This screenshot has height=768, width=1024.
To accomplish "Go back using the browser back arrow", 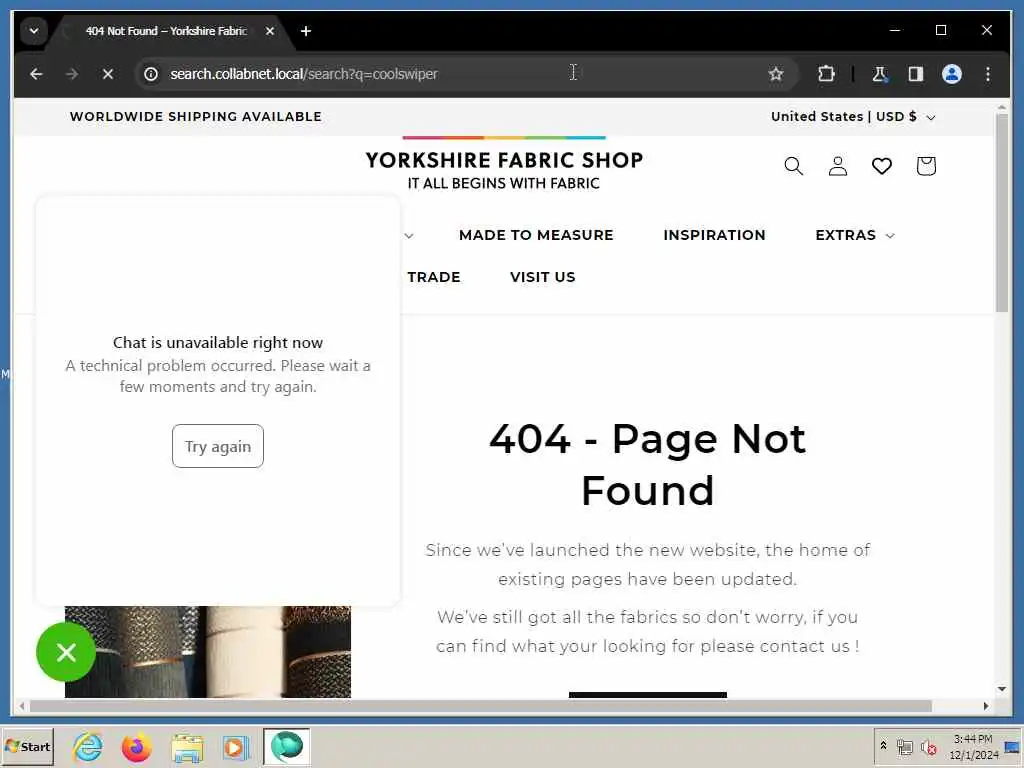I will tap(36, 74).
